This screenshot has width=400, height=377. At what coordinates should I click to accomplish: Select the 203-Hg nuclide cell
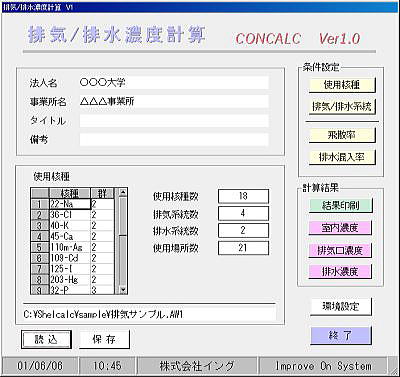(x=70, y=280)
